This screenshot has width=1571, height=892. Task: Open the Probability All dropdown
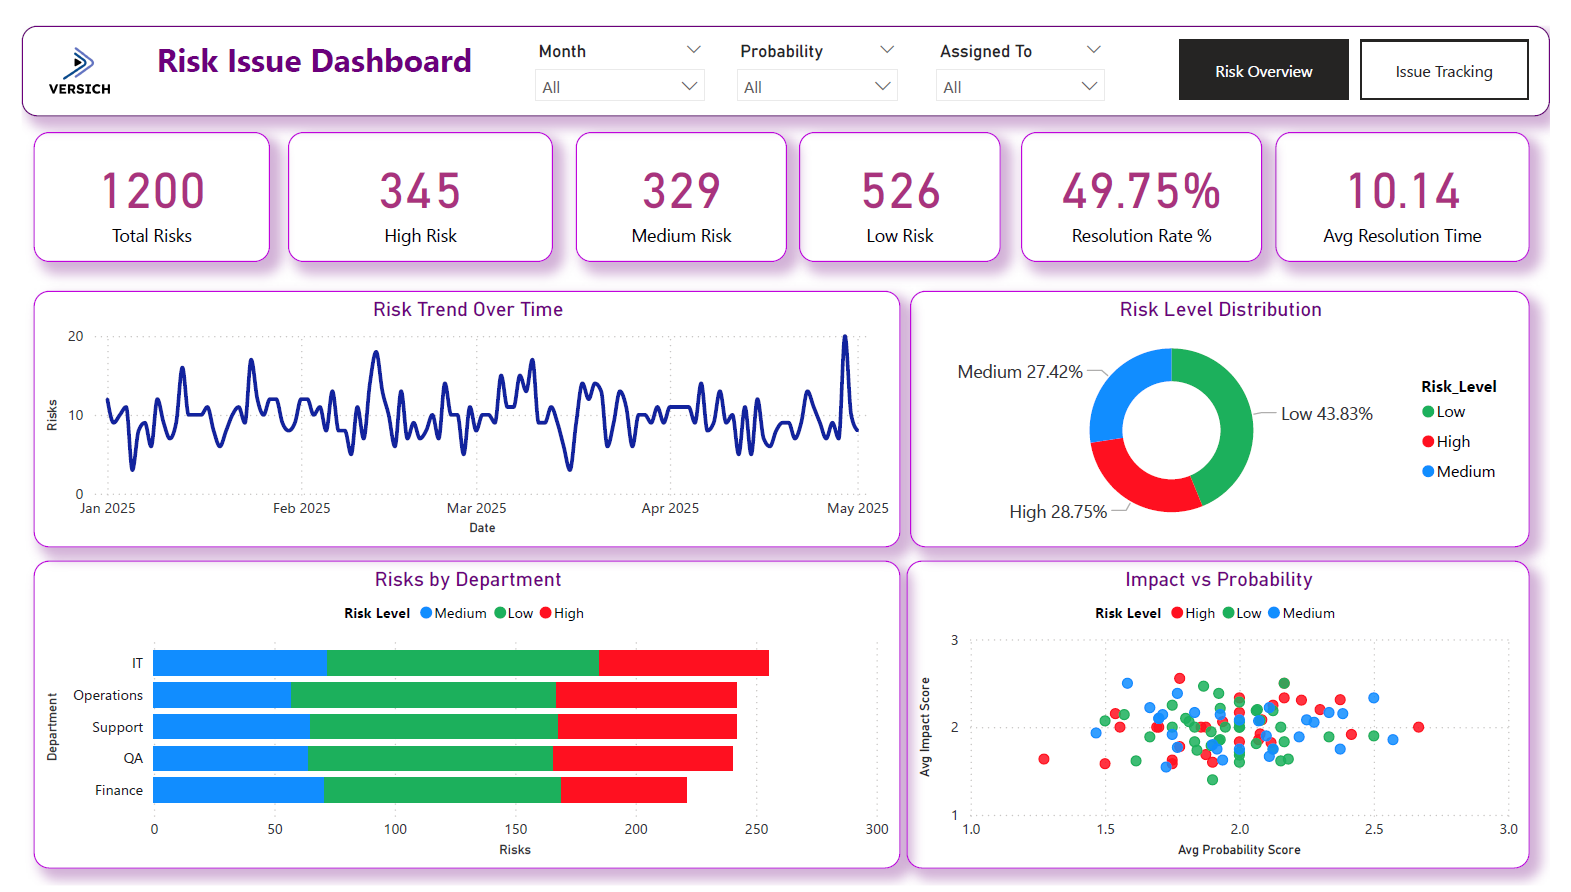click(816, 87)
